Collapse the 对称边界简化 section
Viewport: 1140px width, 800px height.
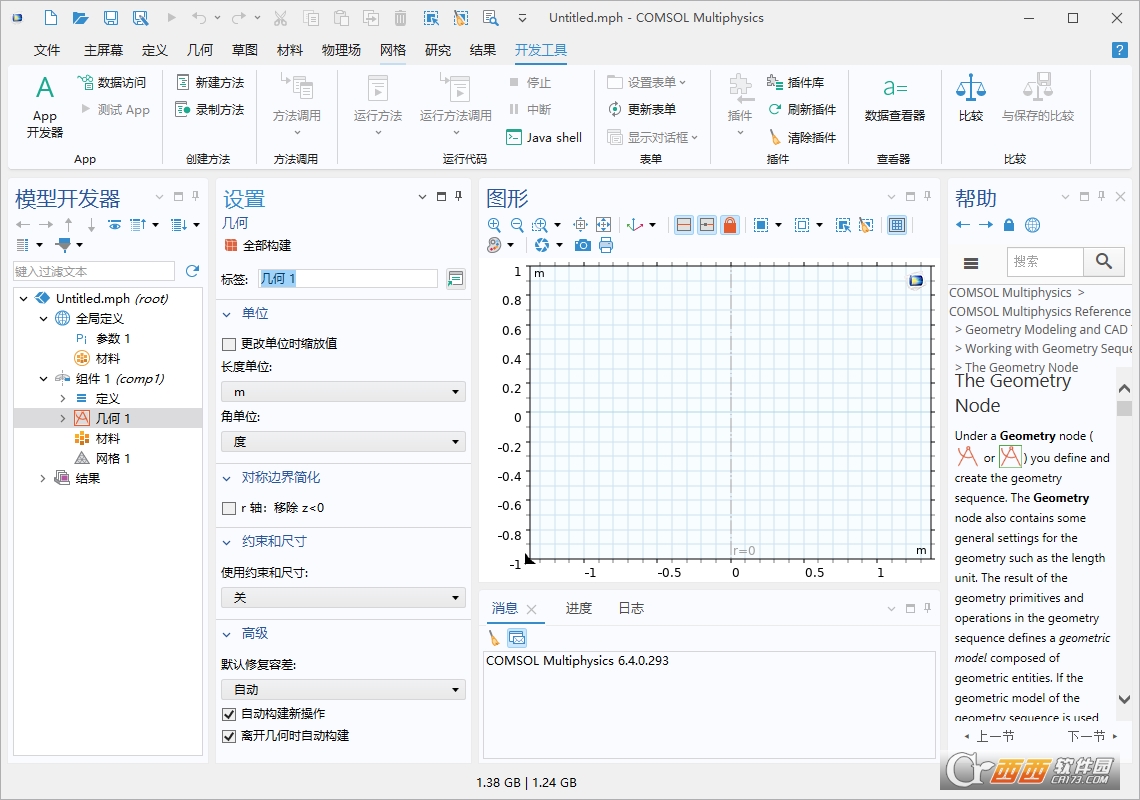tap(227, 478)
